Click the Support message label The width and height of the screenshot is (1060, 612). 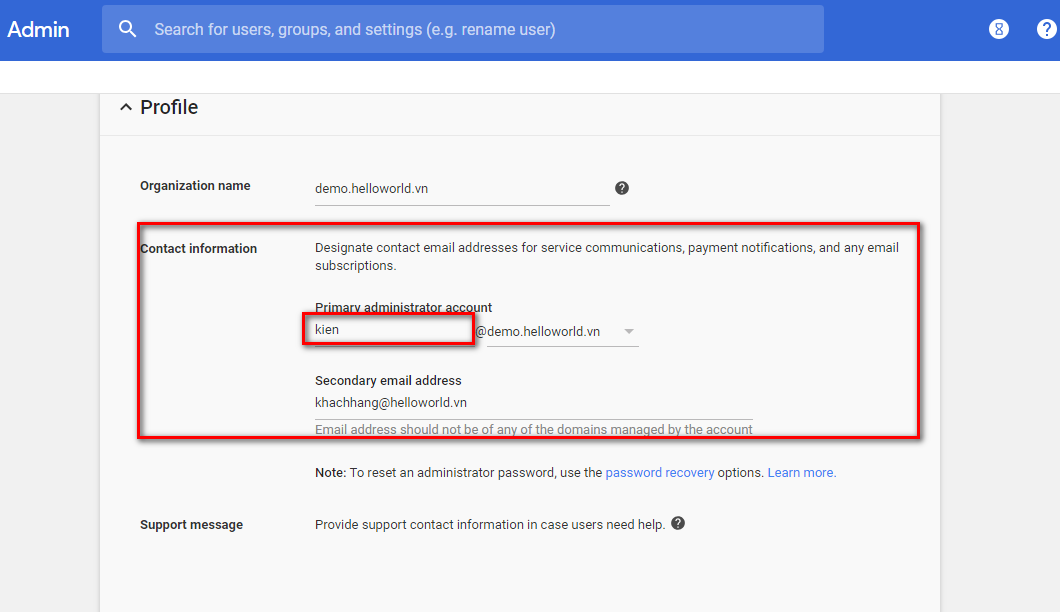191,525
